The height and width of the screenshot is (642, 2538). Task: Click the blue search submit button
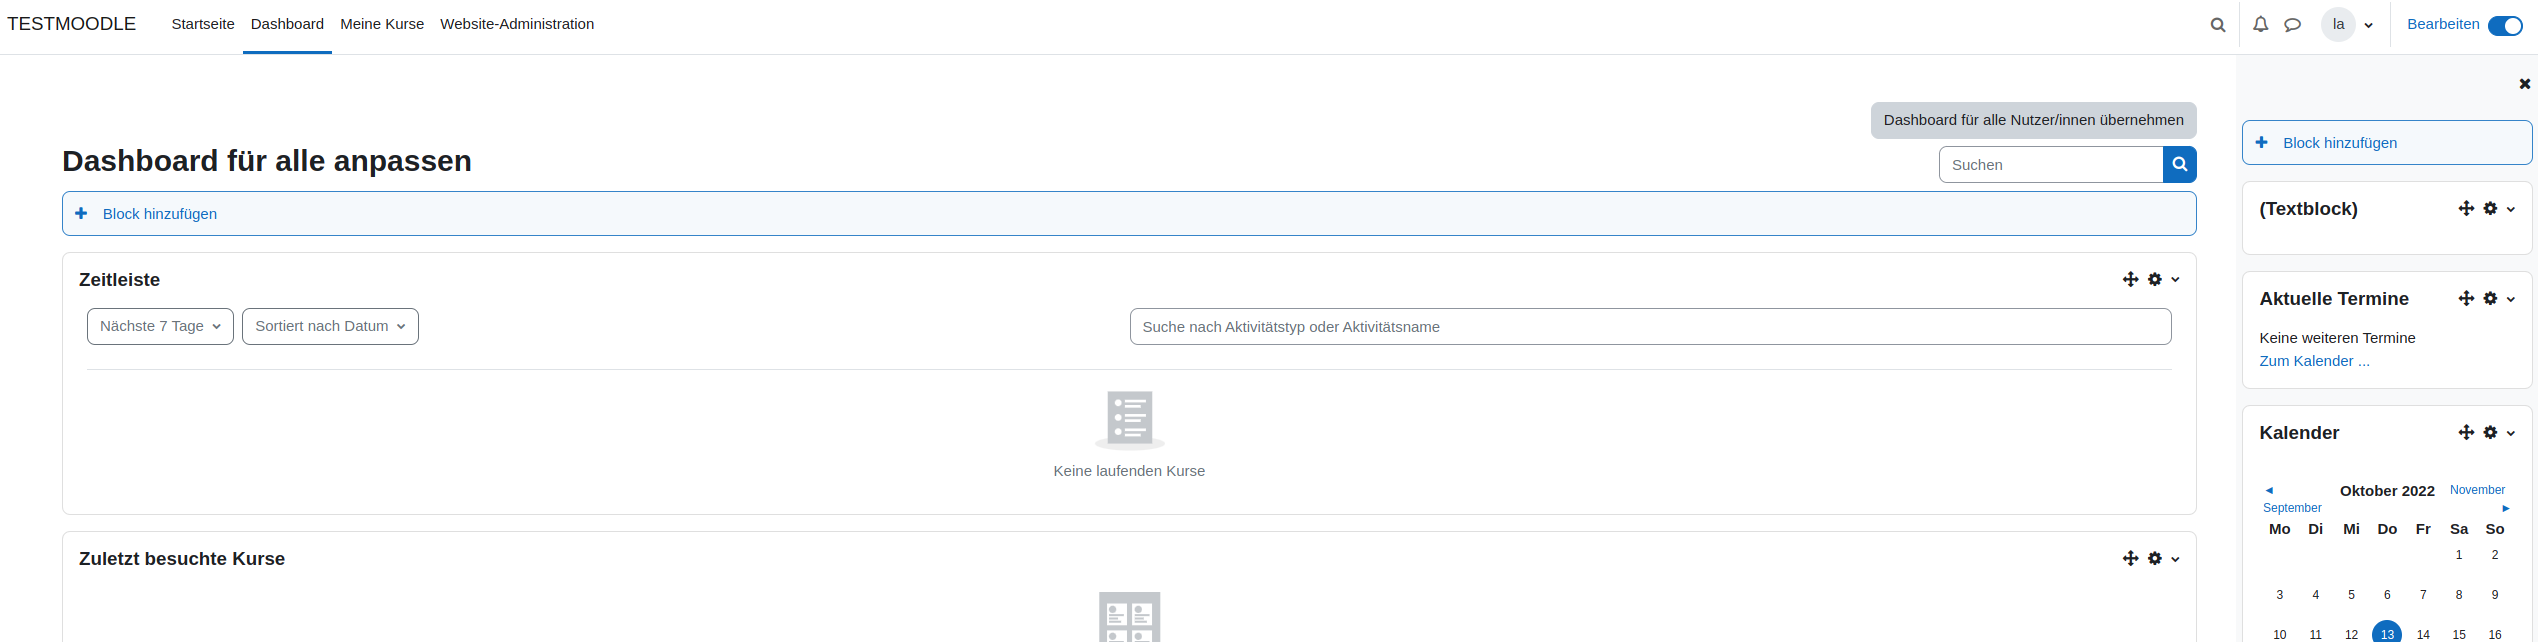2179,165
